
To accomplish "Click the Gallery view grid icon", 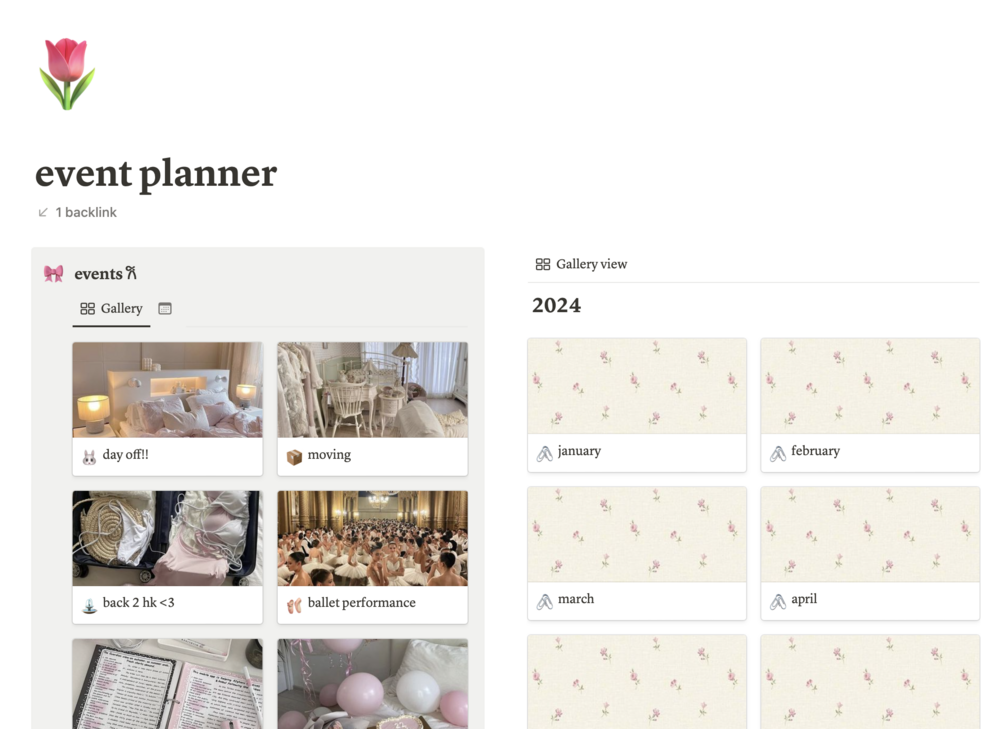I will (x=543, y=264).
